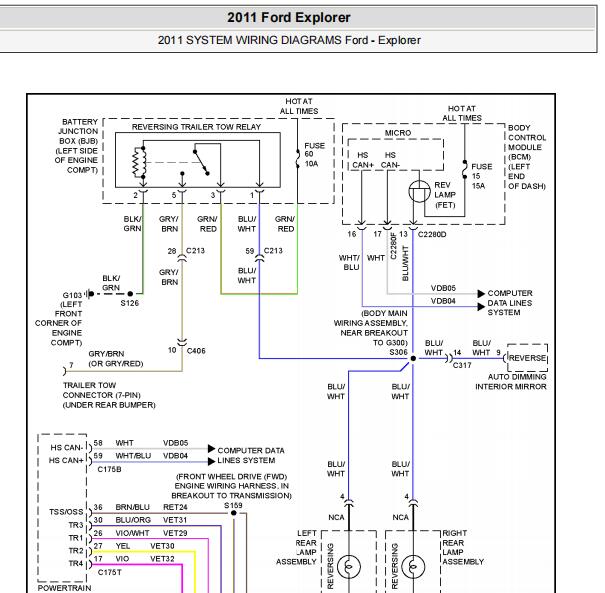Click the "BODY CONTROL MODULE (BCM)" description text
Screen dimensions: 605x593
coord(527,157)
